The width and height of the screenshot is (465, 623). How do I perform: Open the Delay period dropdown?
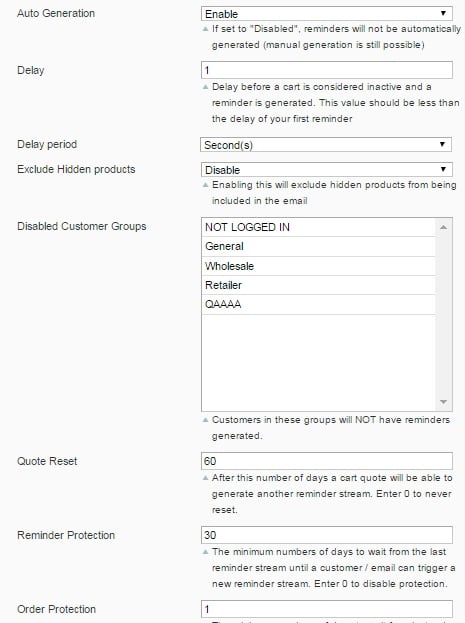pyautogui.click(x=326, y=145)
